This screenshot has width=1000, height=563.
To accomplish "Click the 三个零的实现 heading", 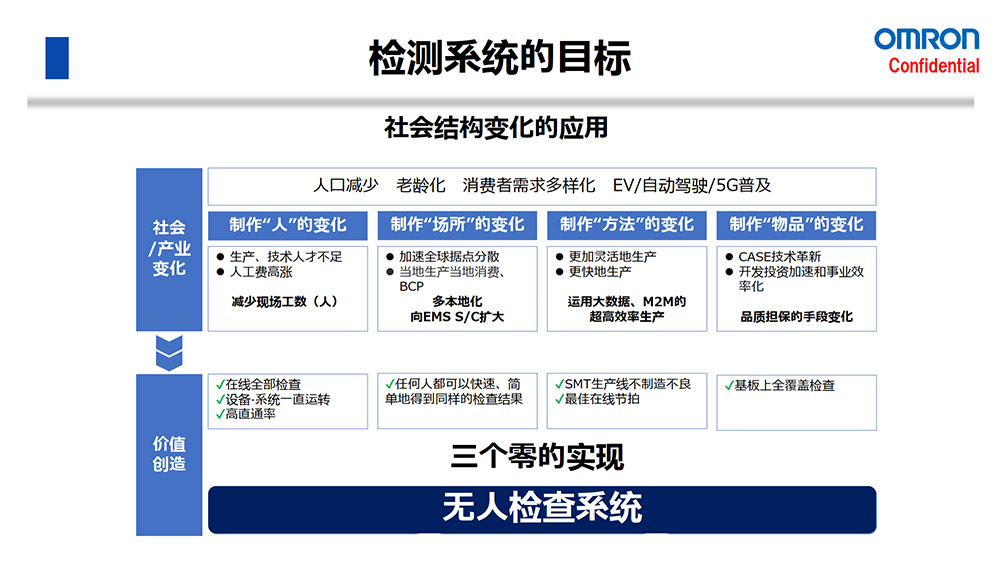I will (x=537, y=457).
